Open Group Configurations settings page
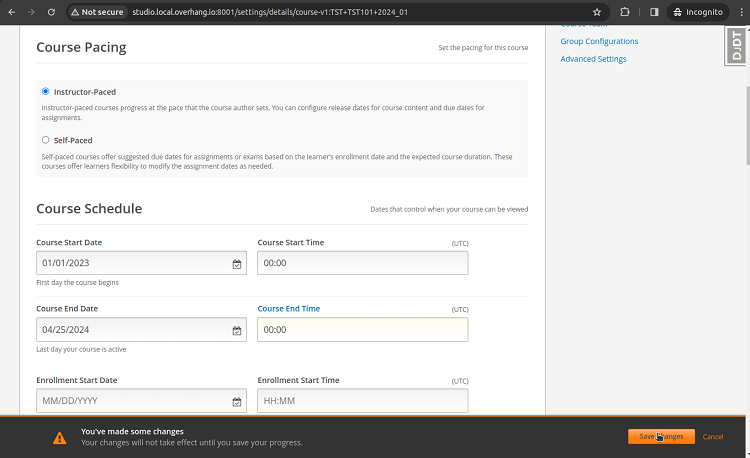This screenshot has height=458, width=750. point(599,41)
